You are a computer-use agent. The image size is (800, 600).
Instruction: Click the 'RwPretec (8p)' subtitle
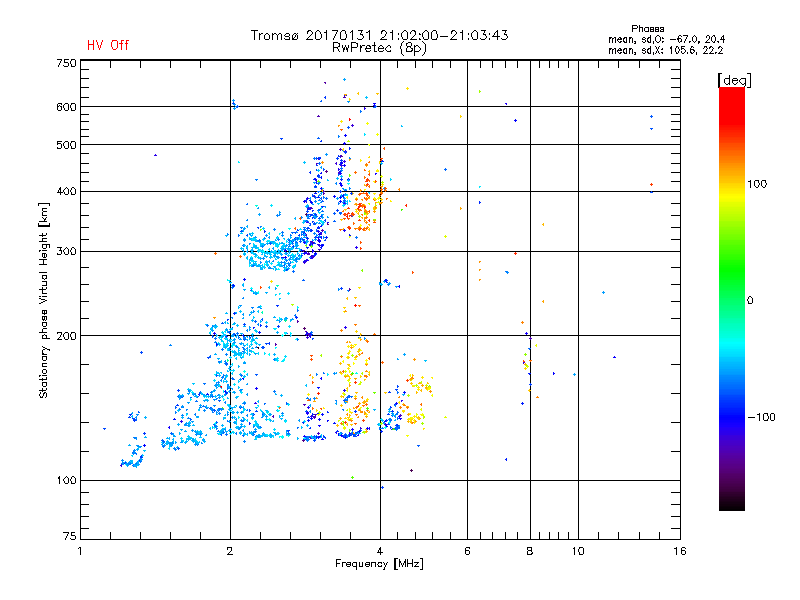379,48
